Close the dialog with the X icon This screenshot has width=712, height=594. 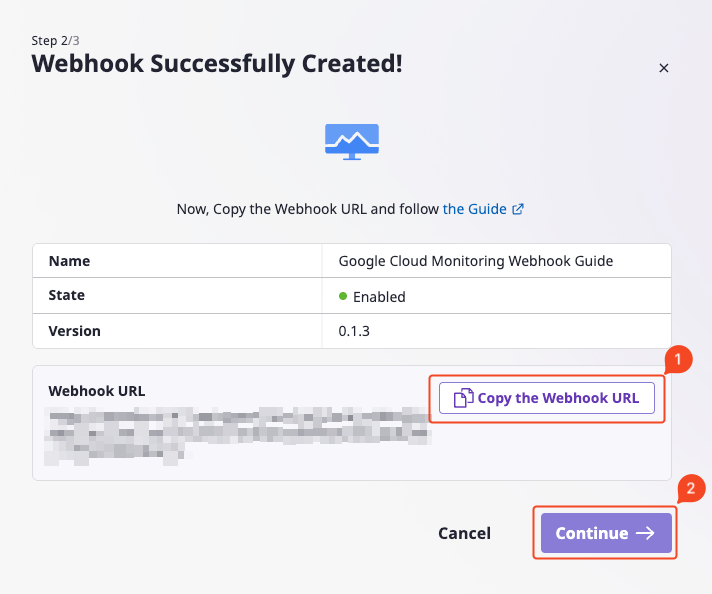(x=664, y=68)
